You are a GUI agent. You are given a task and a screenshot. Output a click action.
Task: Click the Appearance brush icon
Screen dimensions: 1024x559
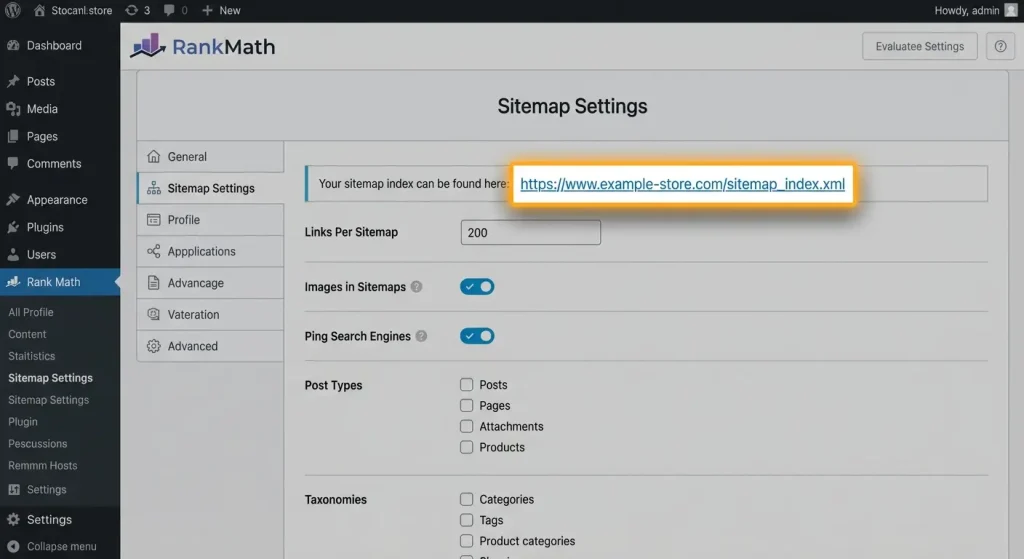[x=13, y=200]
